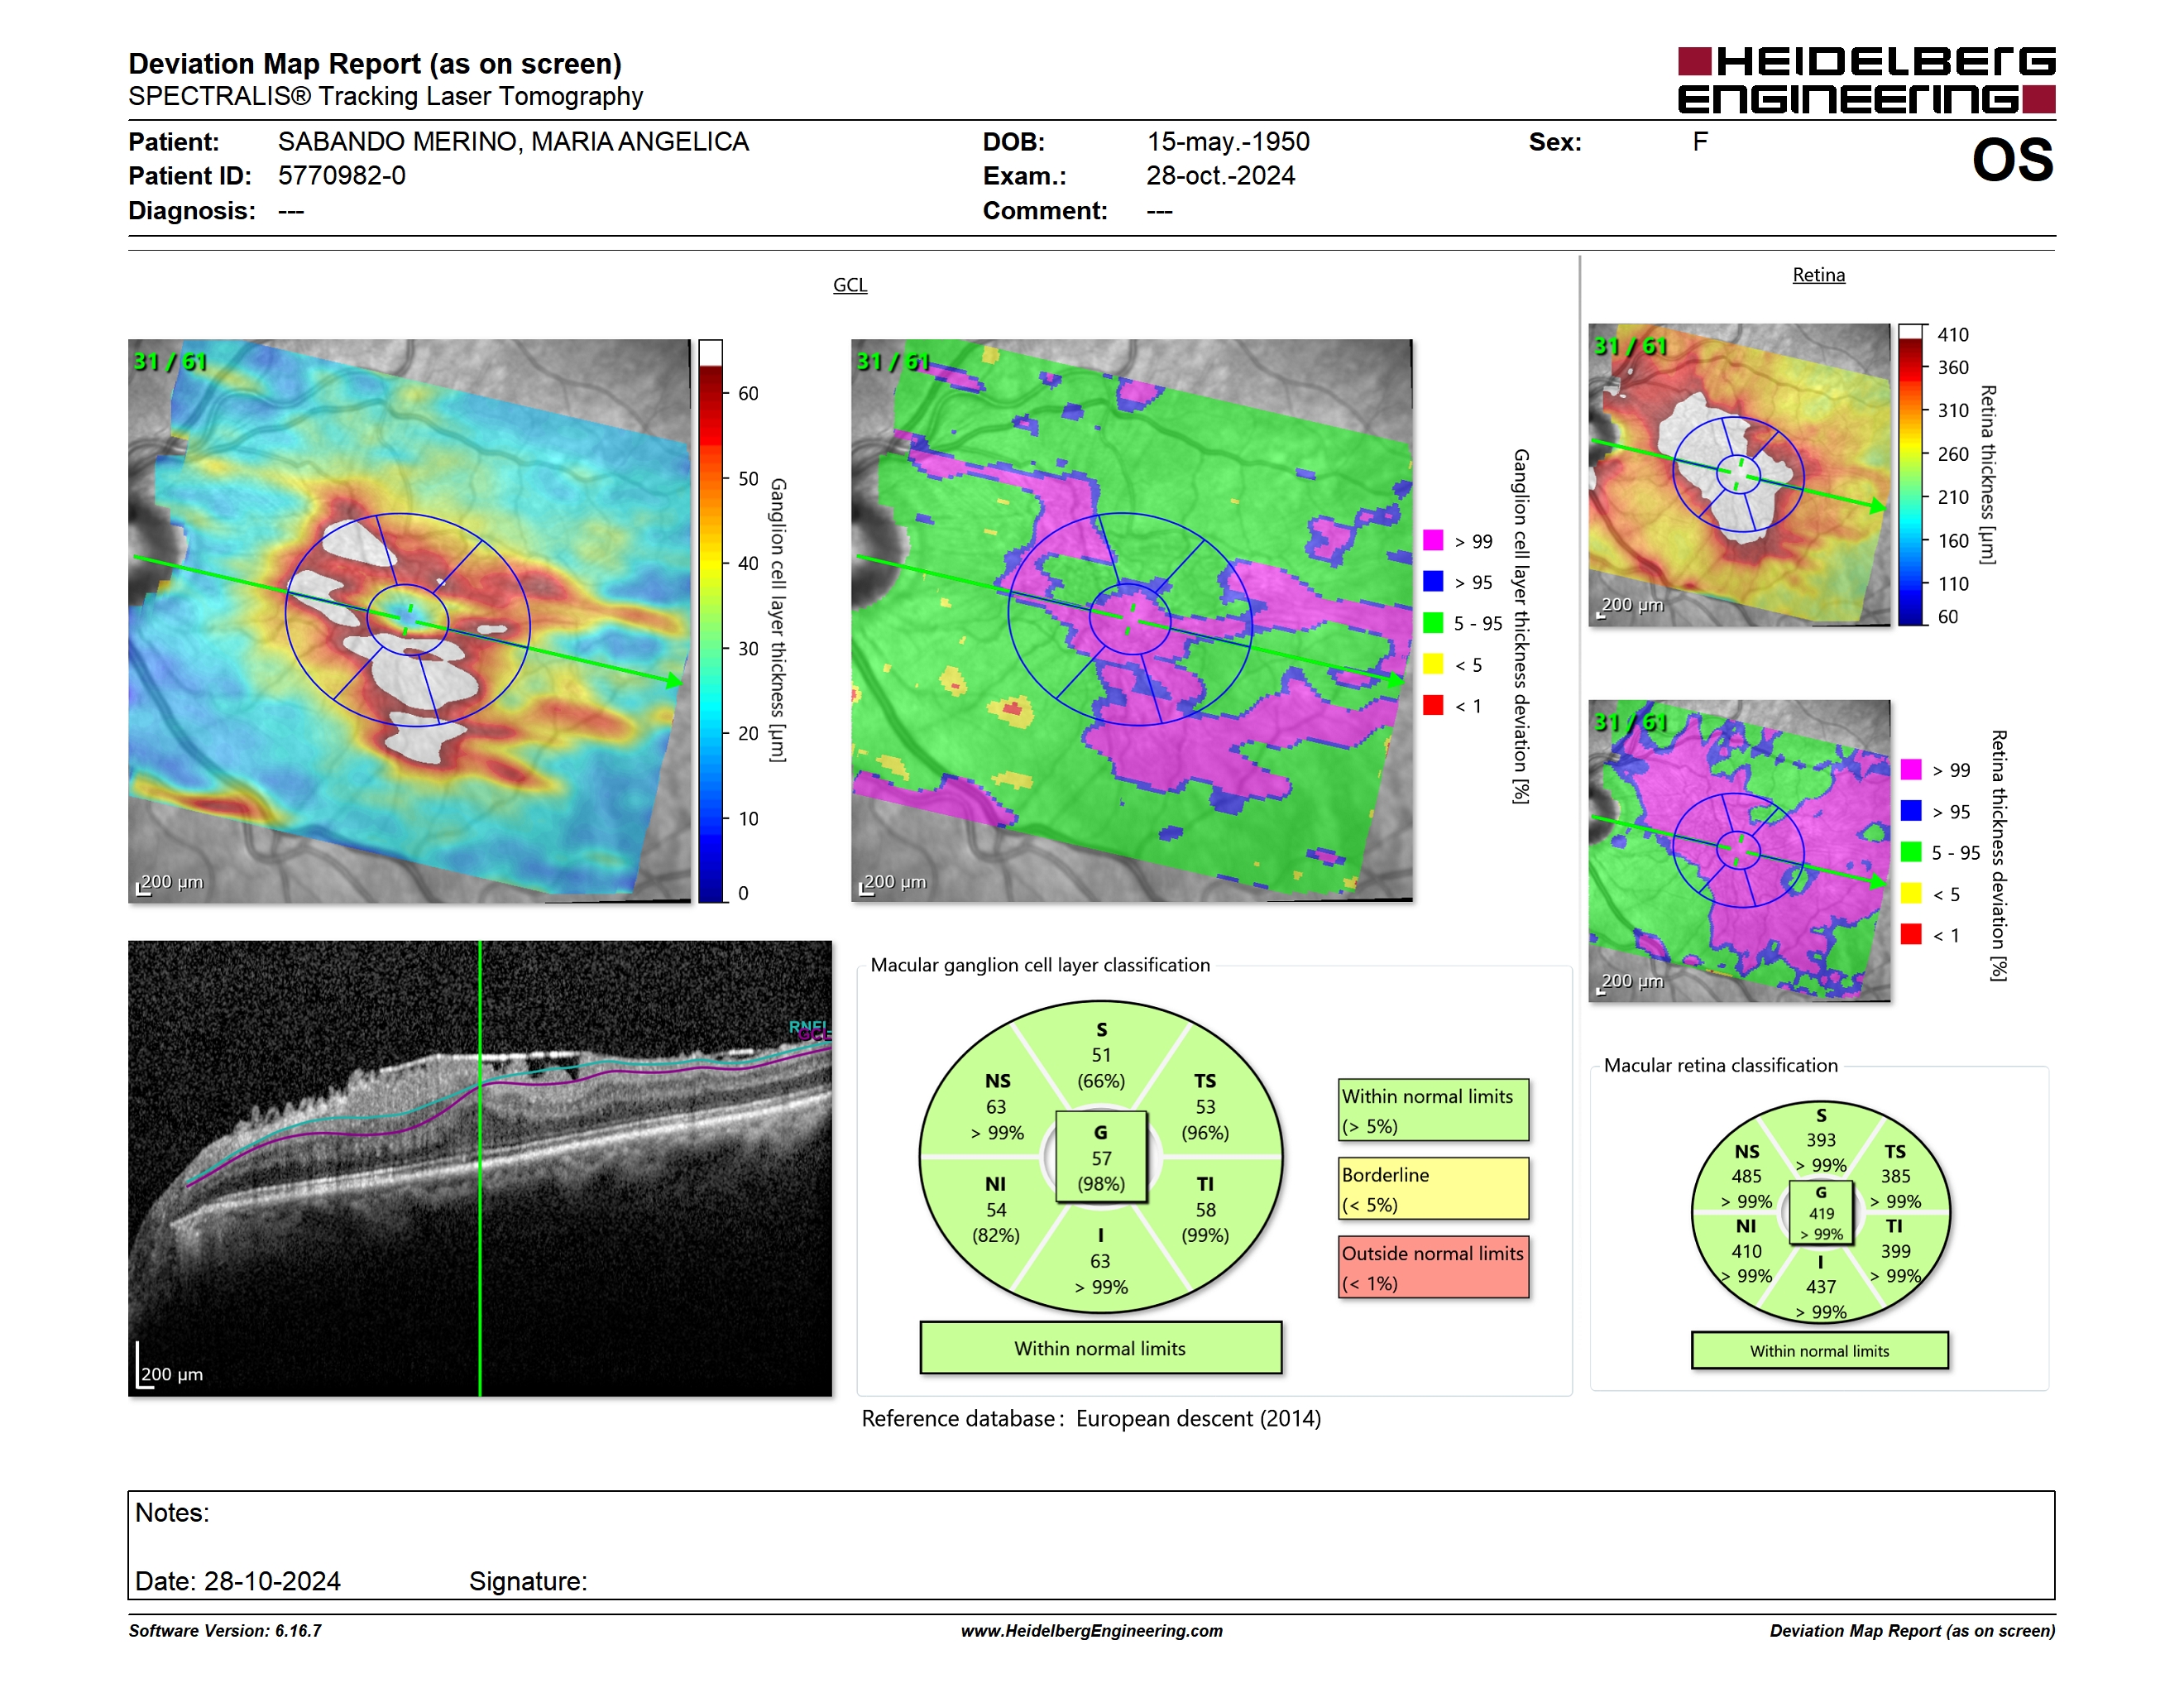This screenshot has width=2184, height=1688.
Task: Click 'Software Version: 6.16.7' footer text
Action: click(225, 1631)
